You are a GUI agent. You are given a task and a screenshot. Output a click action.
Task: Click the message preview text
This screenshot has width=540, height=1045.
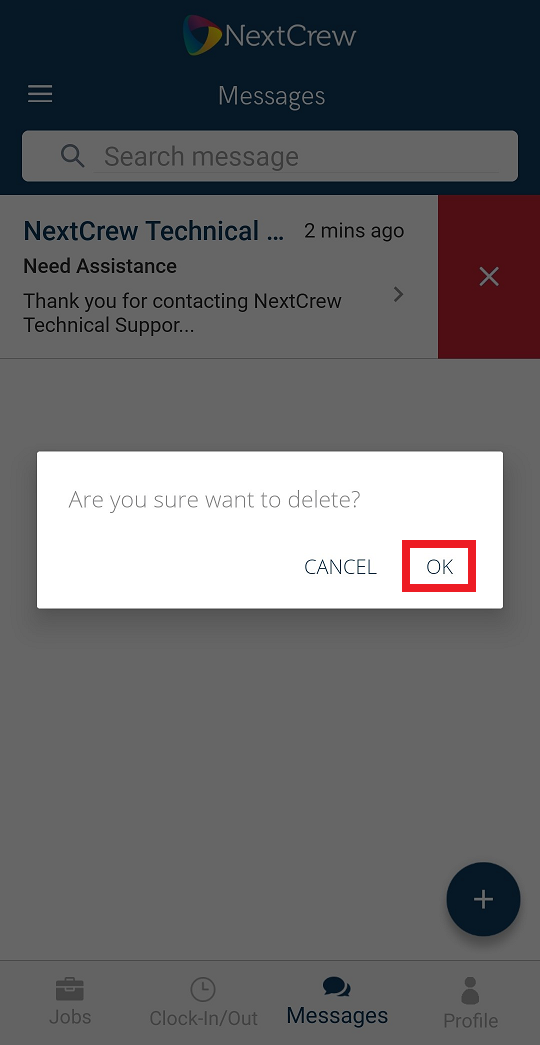(182, 313)
